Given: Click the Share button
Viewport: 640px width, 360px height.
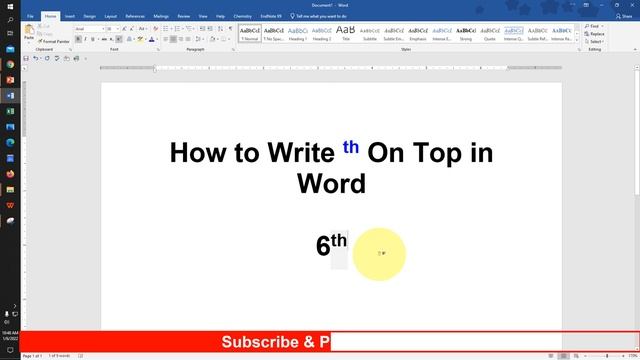Looking at the screenshot, I should pos(624,16).
